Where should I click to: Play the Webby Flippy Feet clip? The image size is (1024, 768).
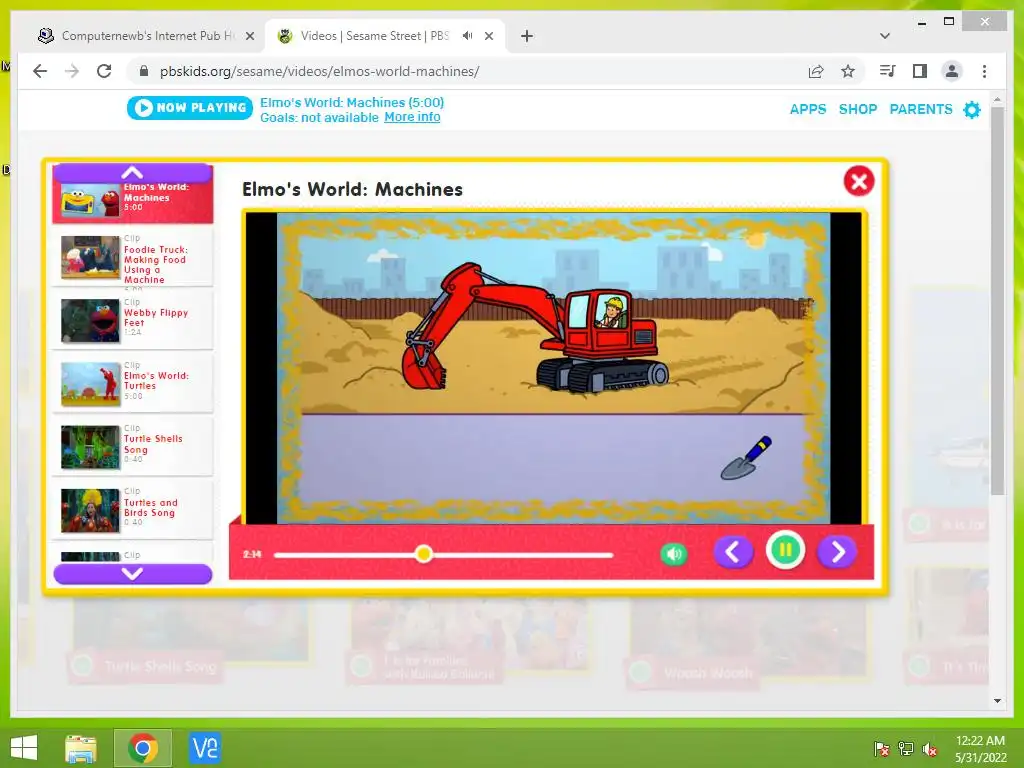pos(133,320)
